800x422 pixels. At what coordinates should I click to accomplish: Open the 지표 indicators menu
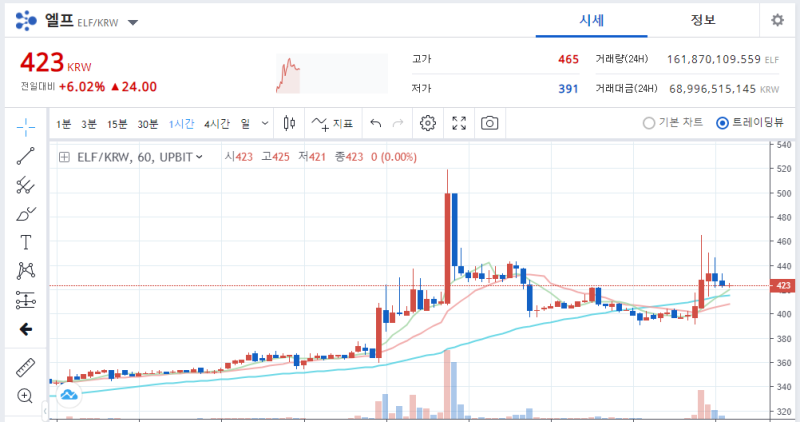332,123
